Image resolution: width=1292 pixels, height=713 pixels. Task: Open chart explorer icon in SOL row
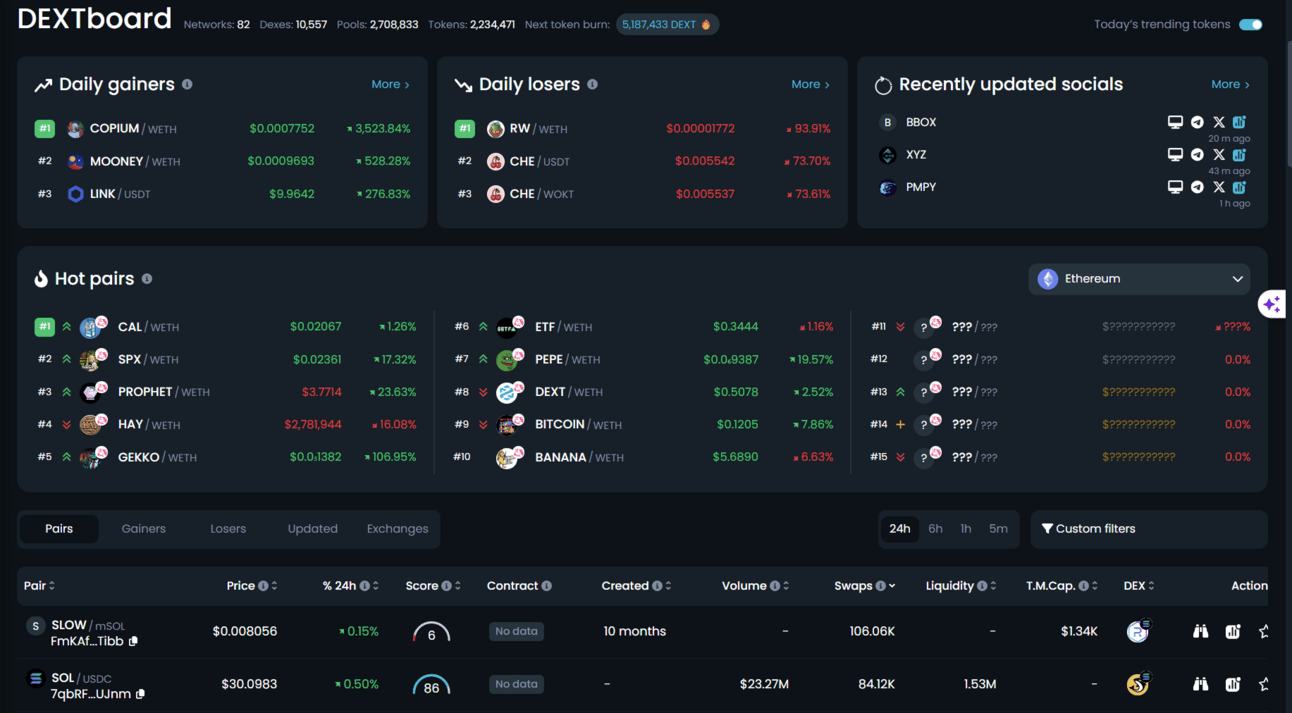tap(1232, 684)
